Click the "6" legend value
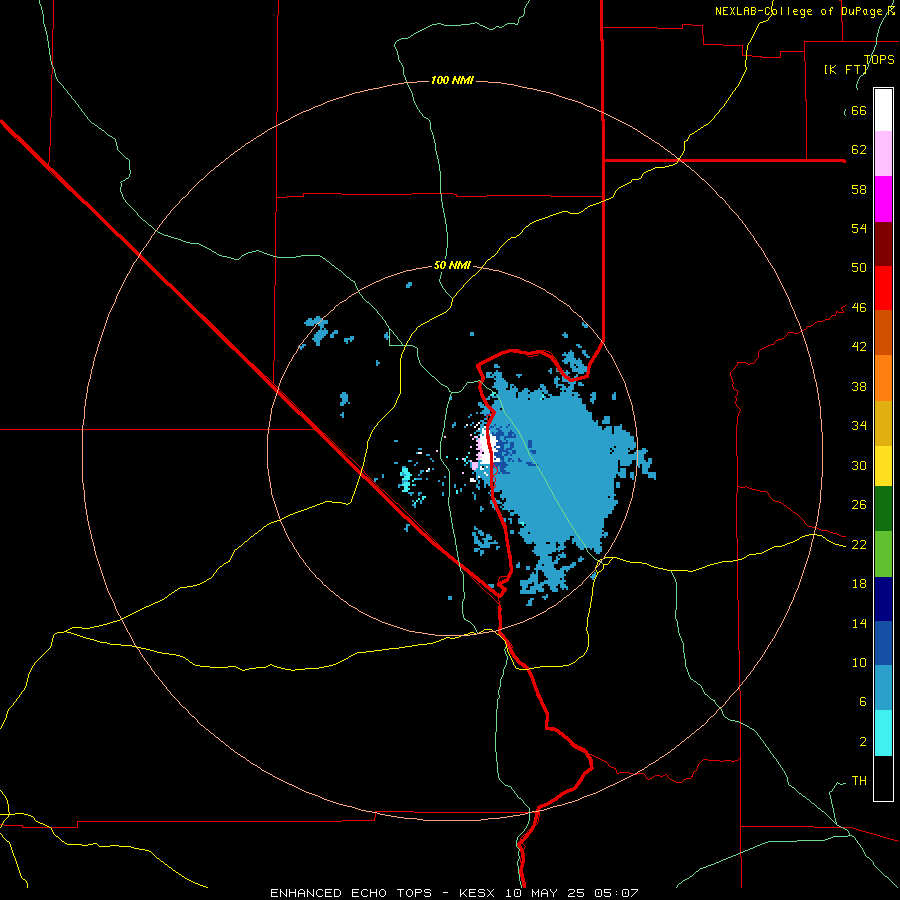Image resolution: width=900 pixels, height=900 pixels. click(862, 702)
